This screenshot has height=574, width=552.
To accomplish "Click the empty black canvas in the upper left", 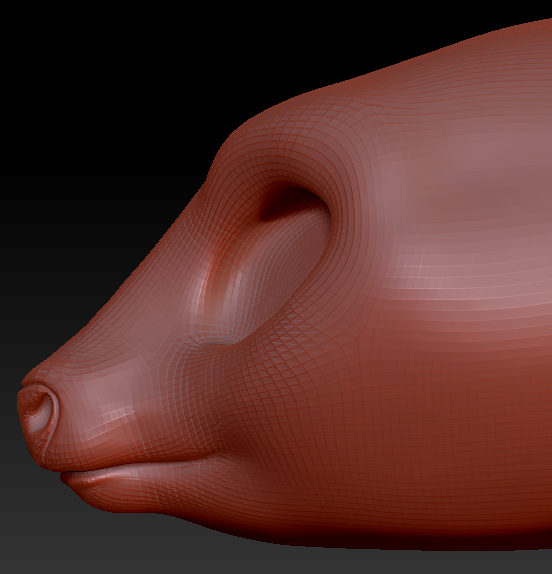I will [92, 92].
